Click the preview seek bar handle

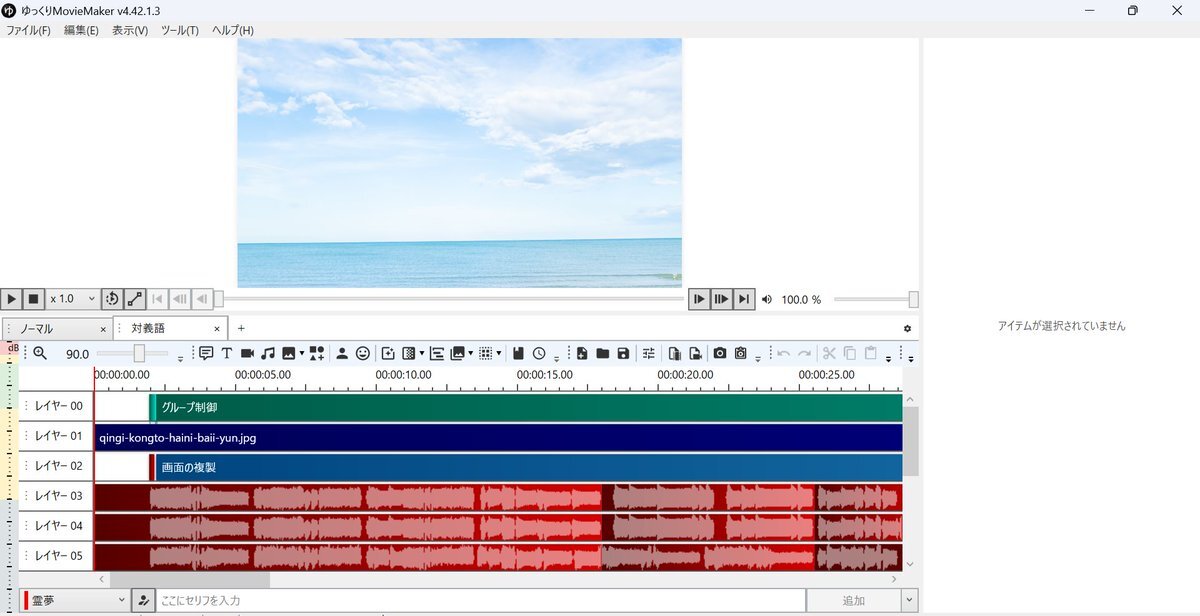(x=218, y=299)
